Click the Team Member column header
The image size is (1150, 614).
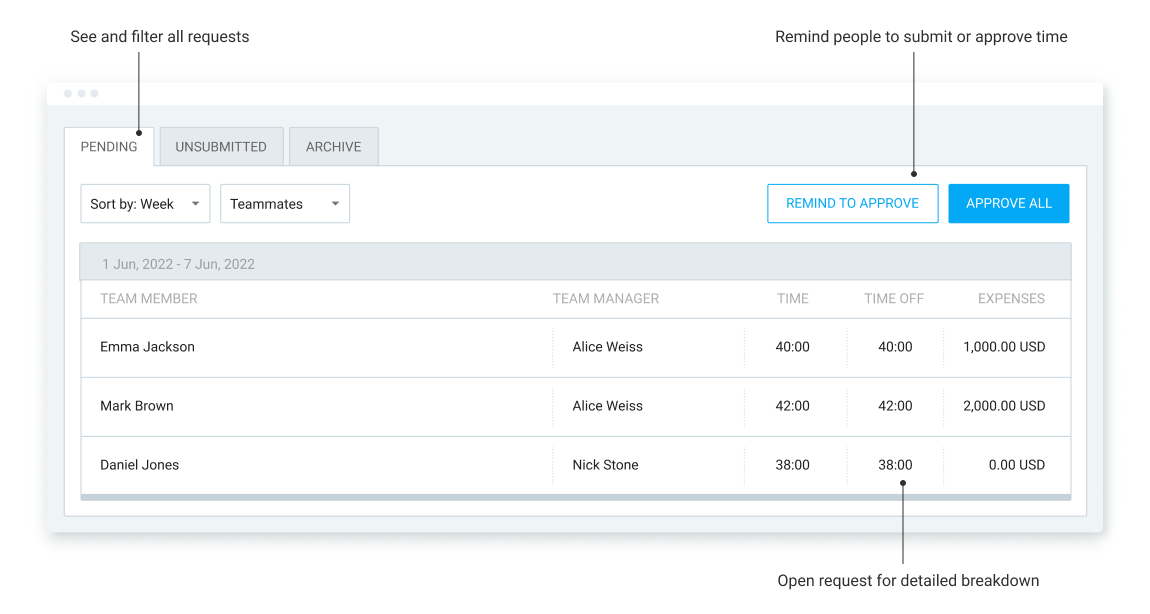click(149, 298)
